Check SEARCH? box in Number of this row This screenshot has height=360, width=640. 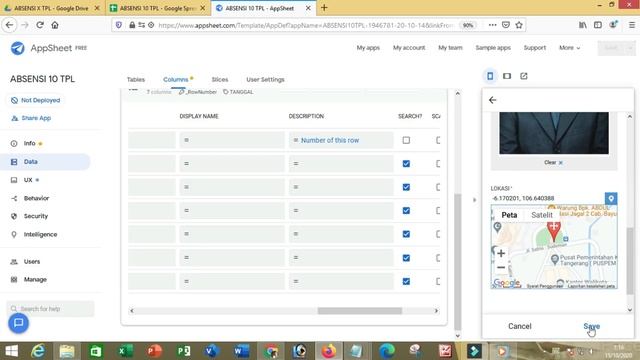[x=406, y=140]
